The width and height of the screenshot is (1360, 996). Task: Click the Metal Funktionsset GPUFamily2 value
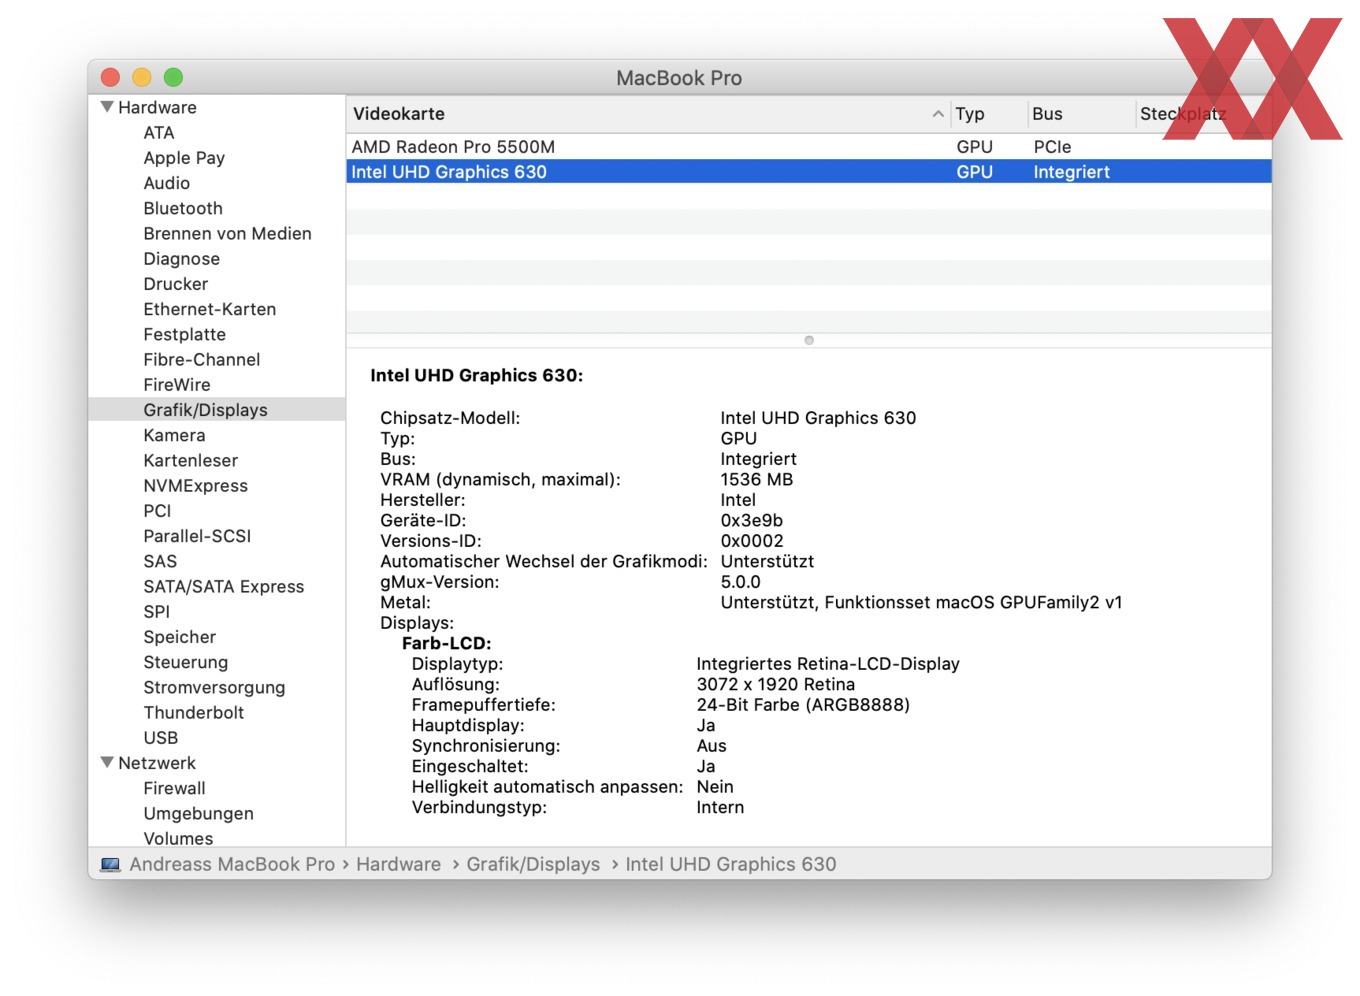tap(921, 603)
